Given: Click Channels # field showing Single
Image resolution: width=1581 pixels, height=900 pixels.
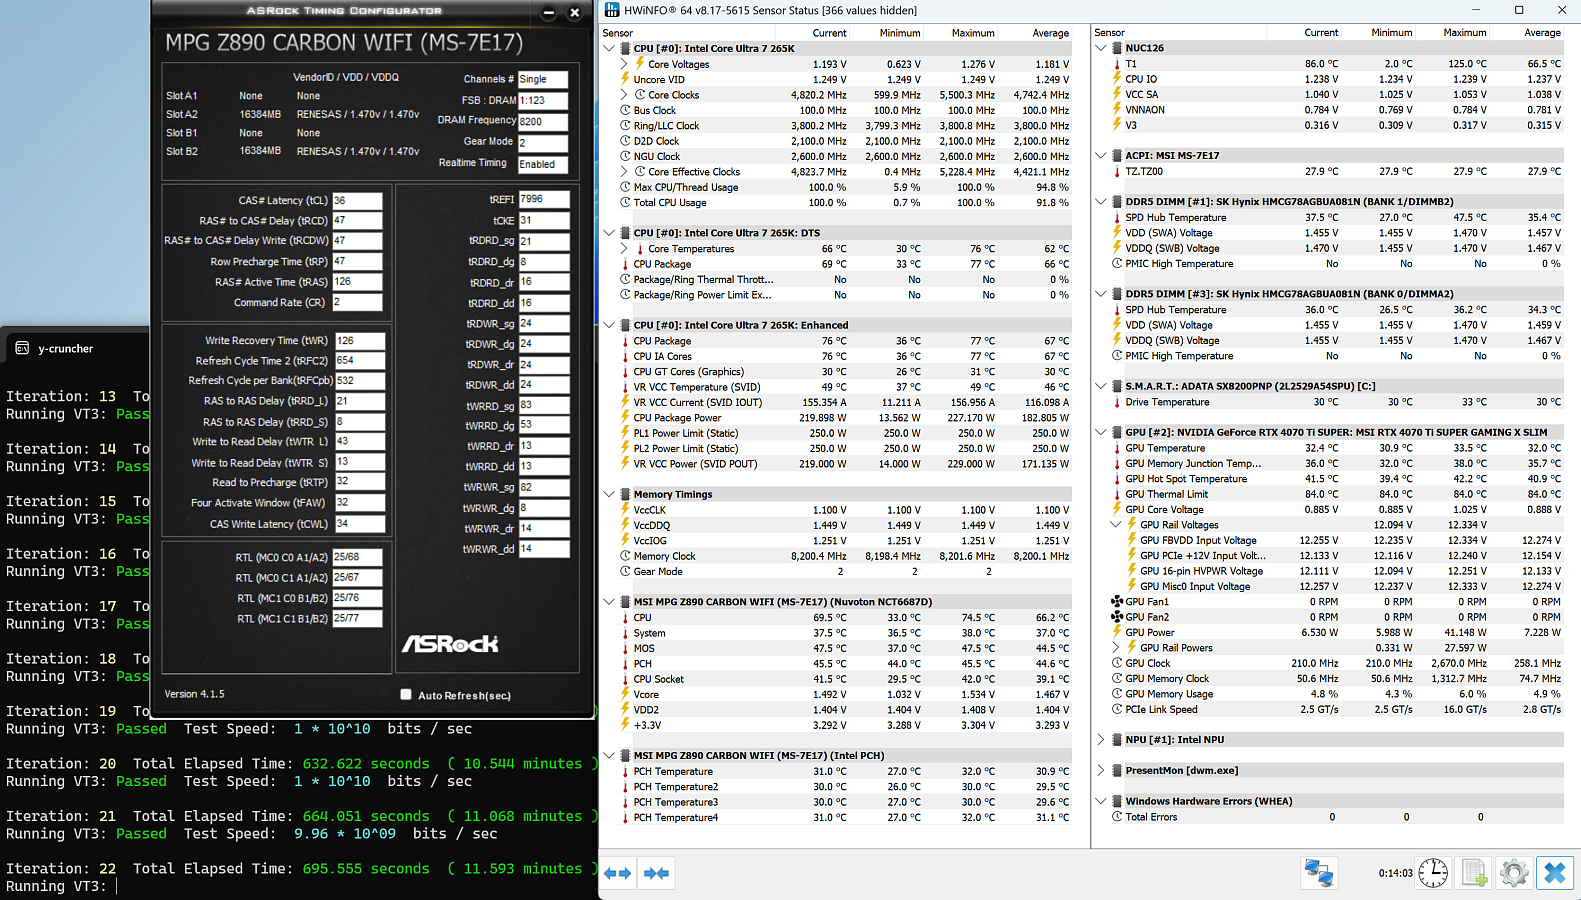Looking at the screenshot, I should [x=543, y=79].
